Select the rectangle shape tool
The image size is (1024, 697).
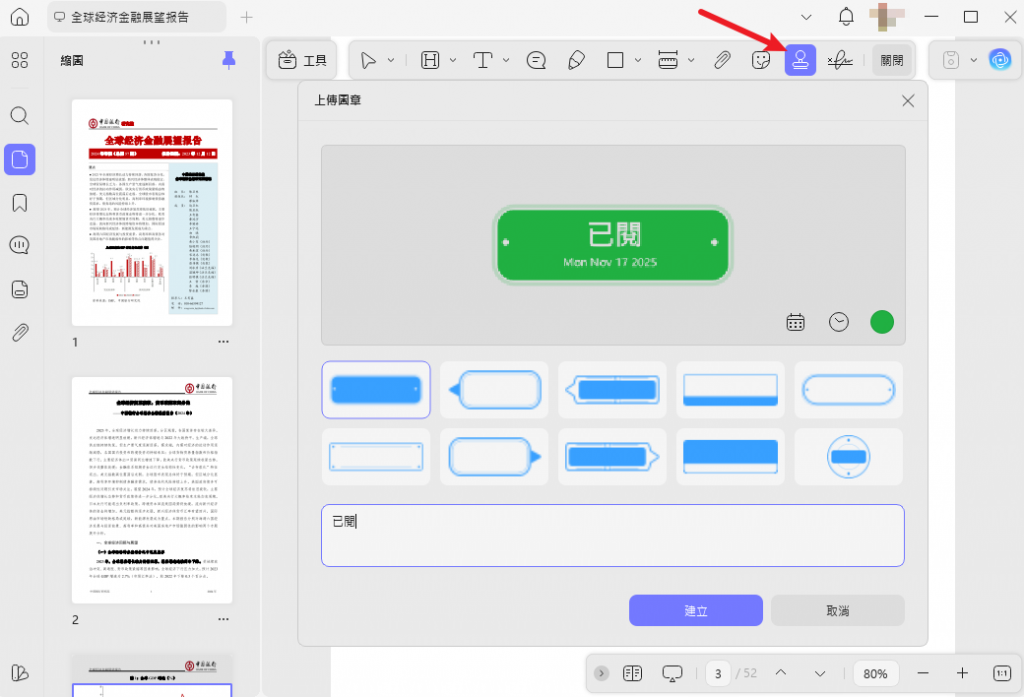tap(615, 60)
